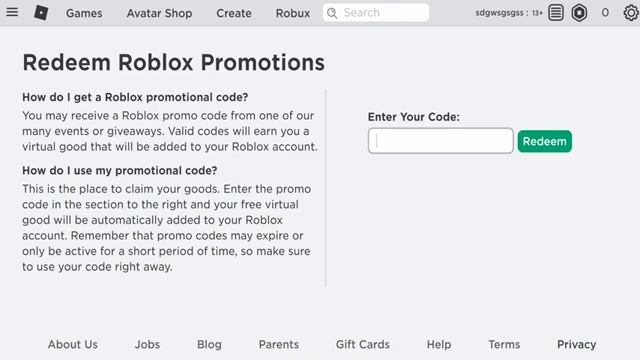
Task: Open the Privacy footer link
Action: (577, 344)
